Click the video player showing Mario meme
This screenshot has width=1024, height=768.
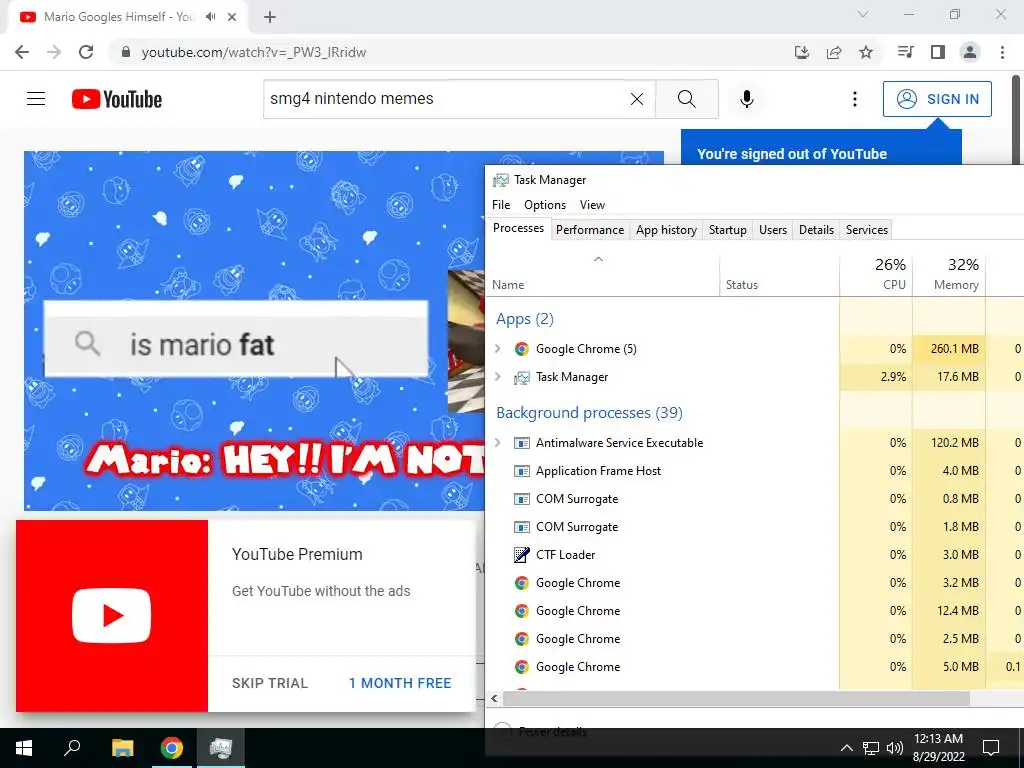pyautogui.click(x=255, y=330)
